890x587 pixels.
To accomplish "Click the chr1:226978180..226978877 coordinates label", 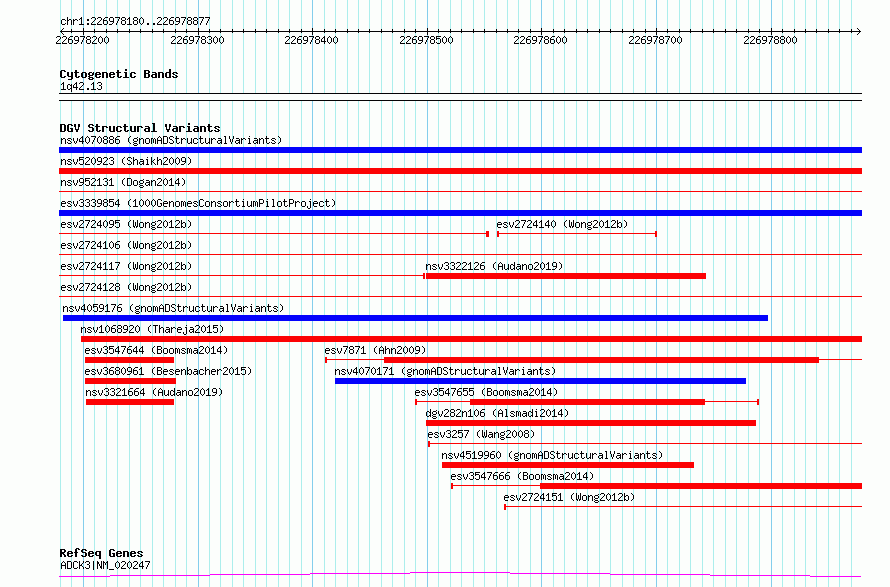I will [x=135, y=21].
